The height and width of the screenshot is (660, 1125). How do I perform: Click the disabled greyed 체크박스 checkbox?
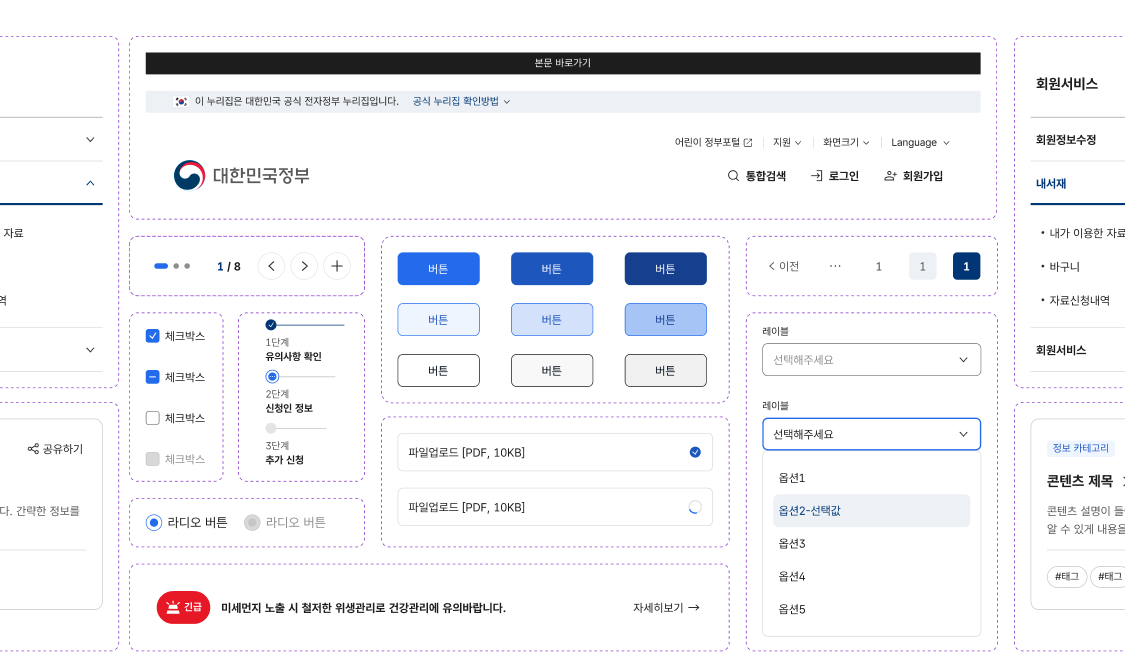pos(152,458)
